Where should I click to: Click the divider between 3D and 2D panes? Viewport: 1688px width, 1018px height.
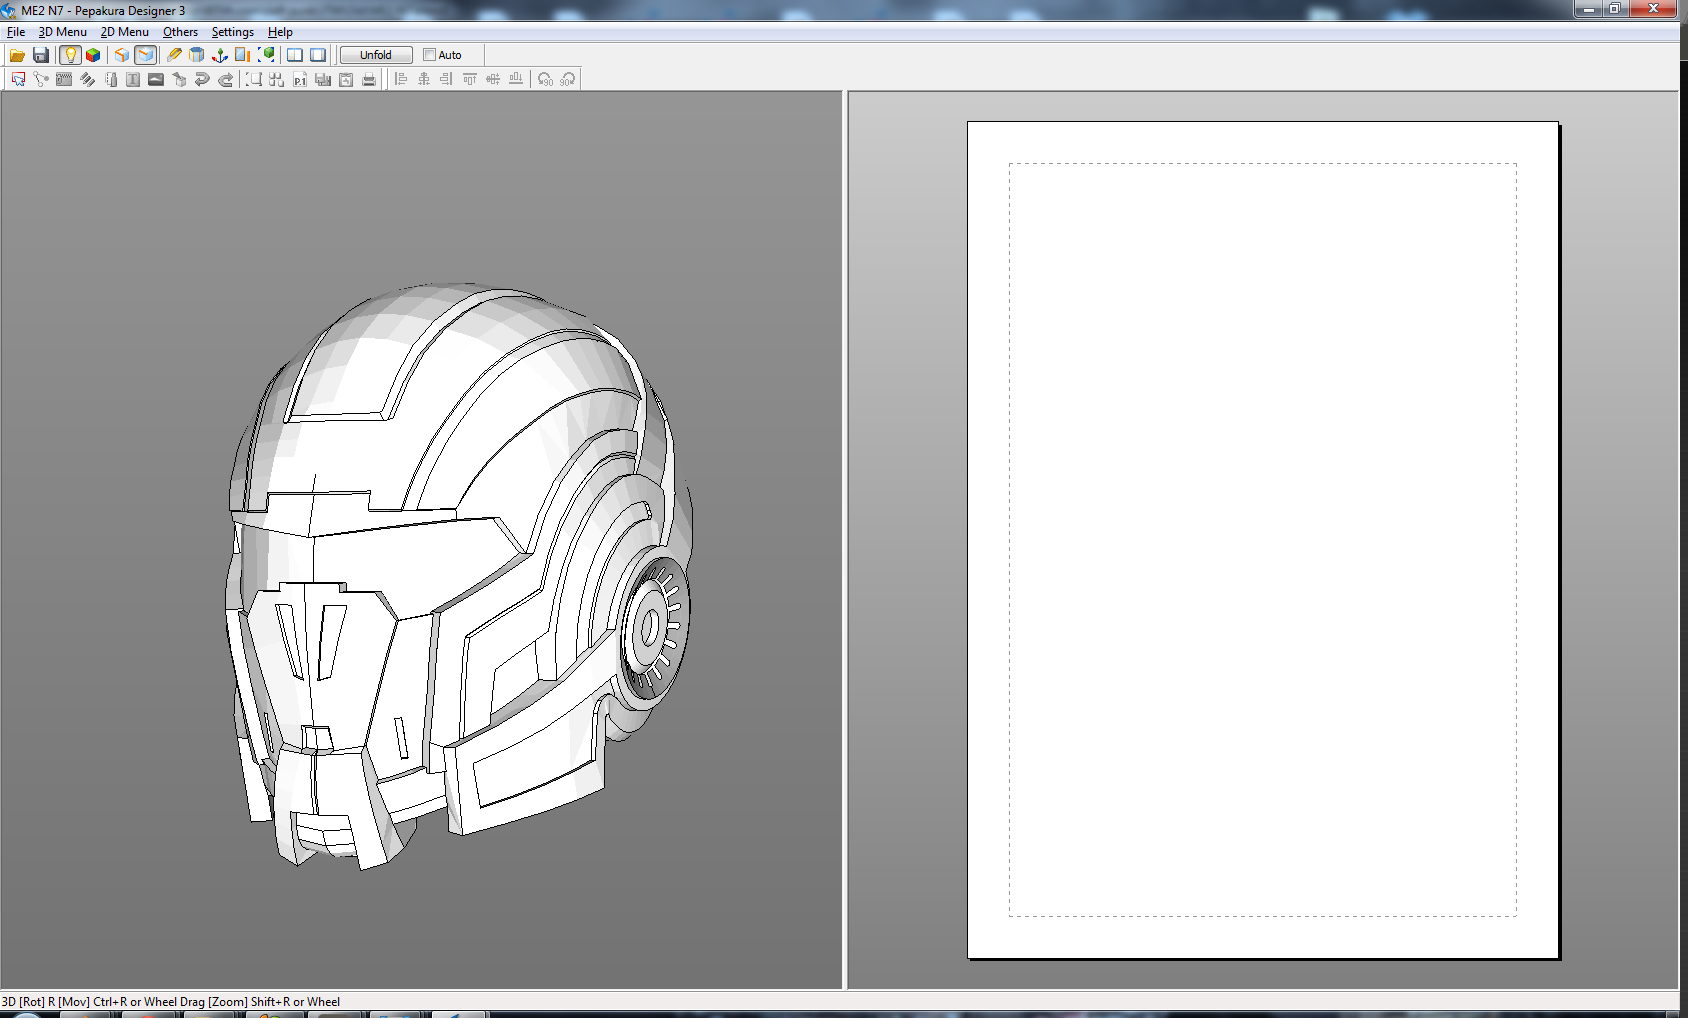click(x=845, y=540)
